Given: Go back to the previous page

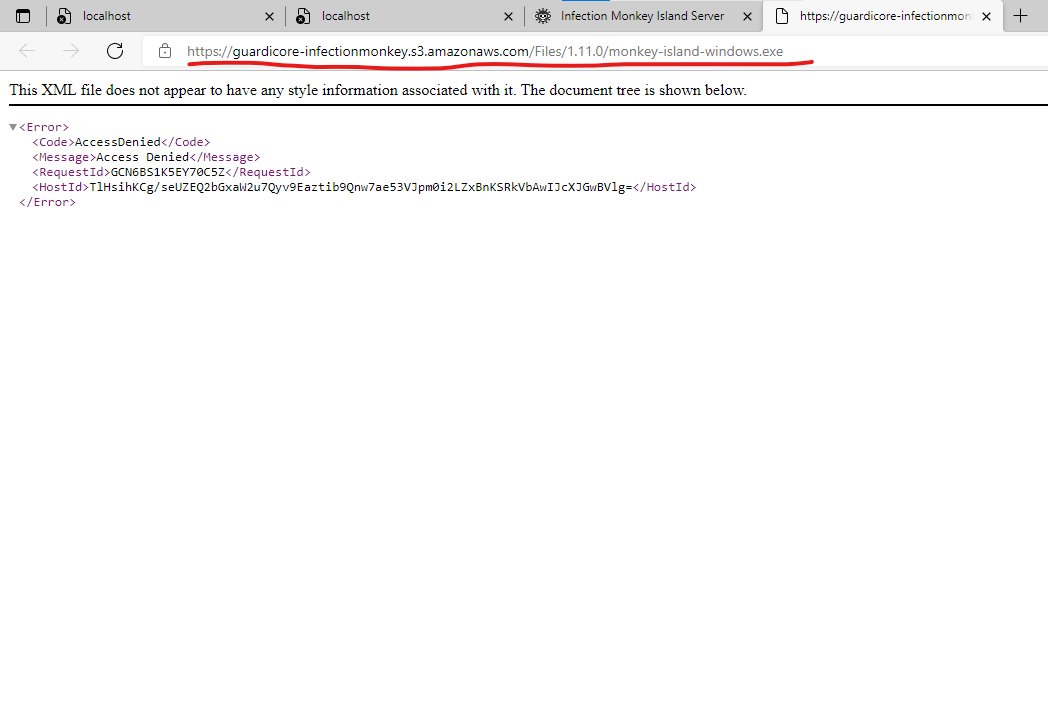Looking at the screenshot, I should point(27,51).
